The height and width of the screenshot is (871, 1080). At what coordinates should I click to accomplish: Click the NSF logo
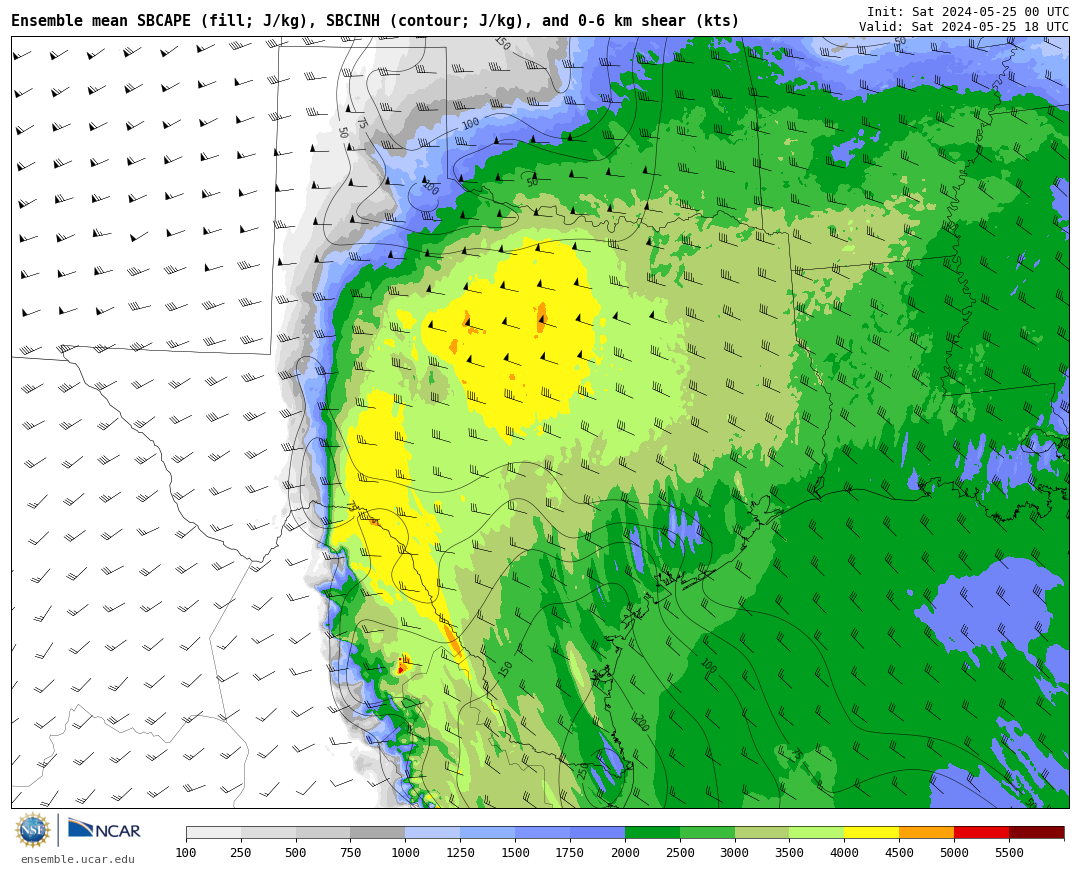[x=33, y=830]
